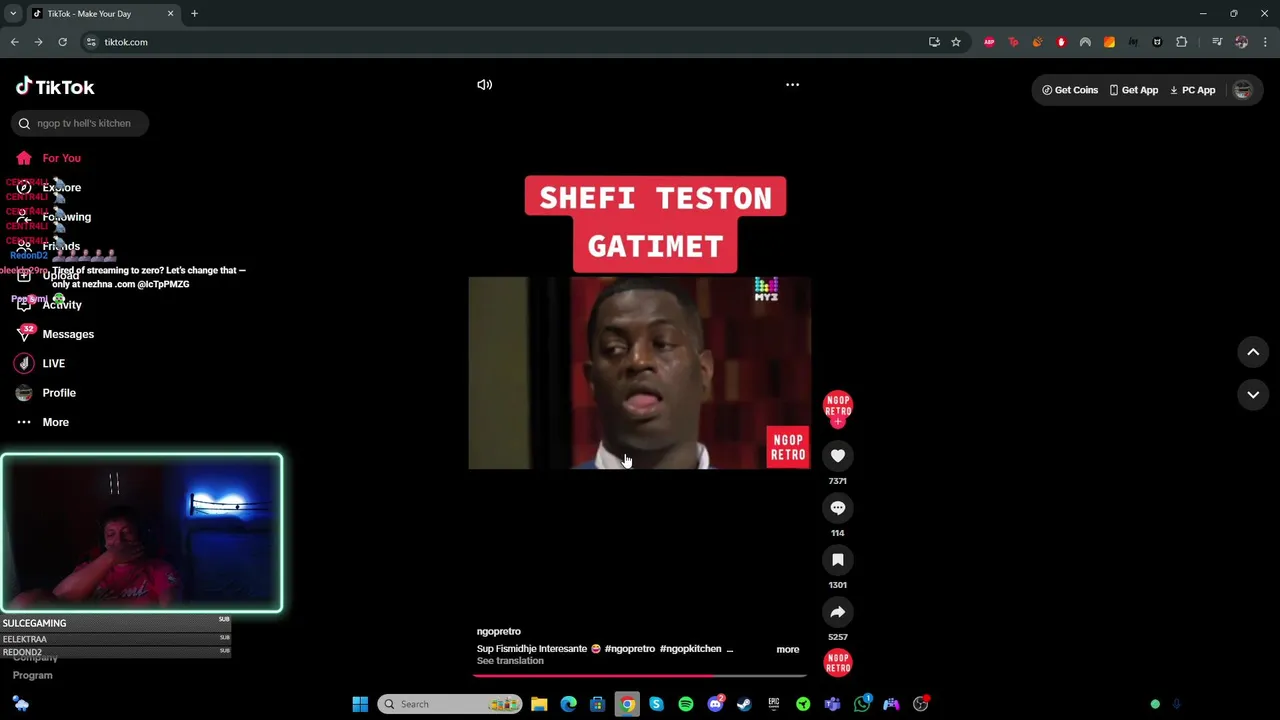Open the Program link in the sidebar footer
This screenshot has width=1280, height=720.
pyautogui.click(x=32, y=676)
